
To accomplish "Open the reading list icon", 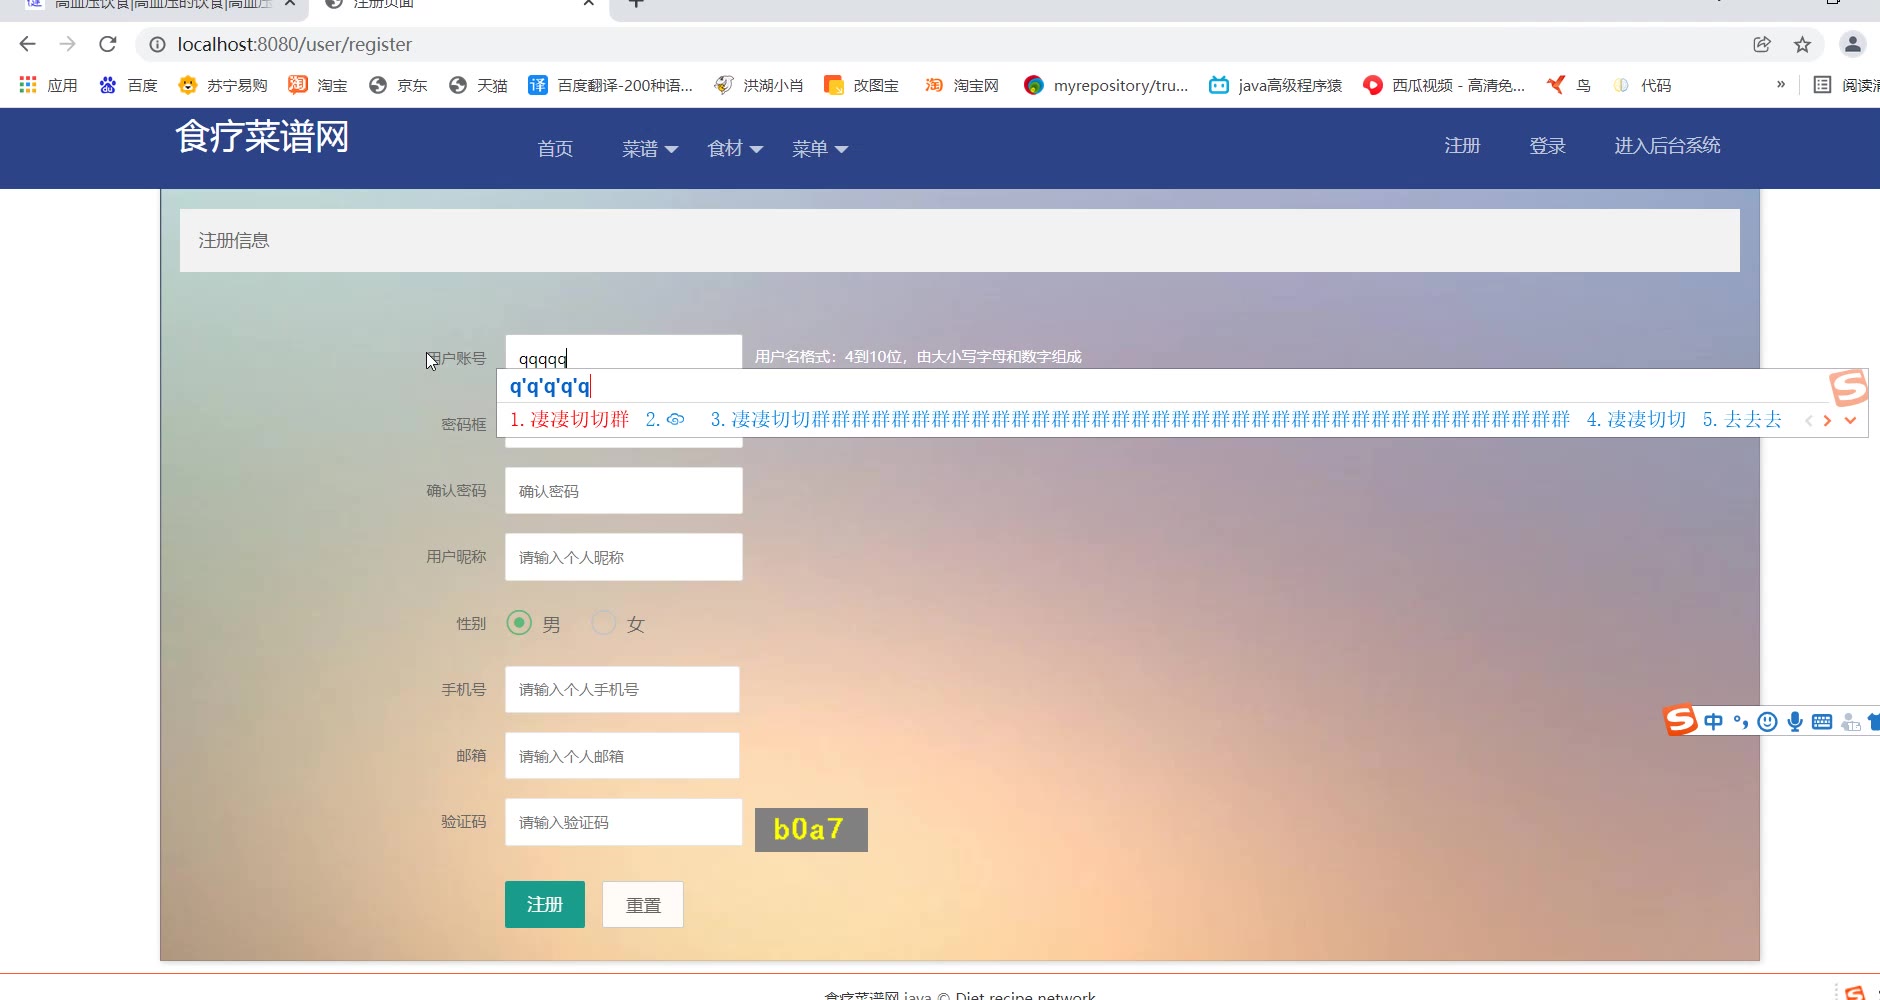I will pos(1822,85).
